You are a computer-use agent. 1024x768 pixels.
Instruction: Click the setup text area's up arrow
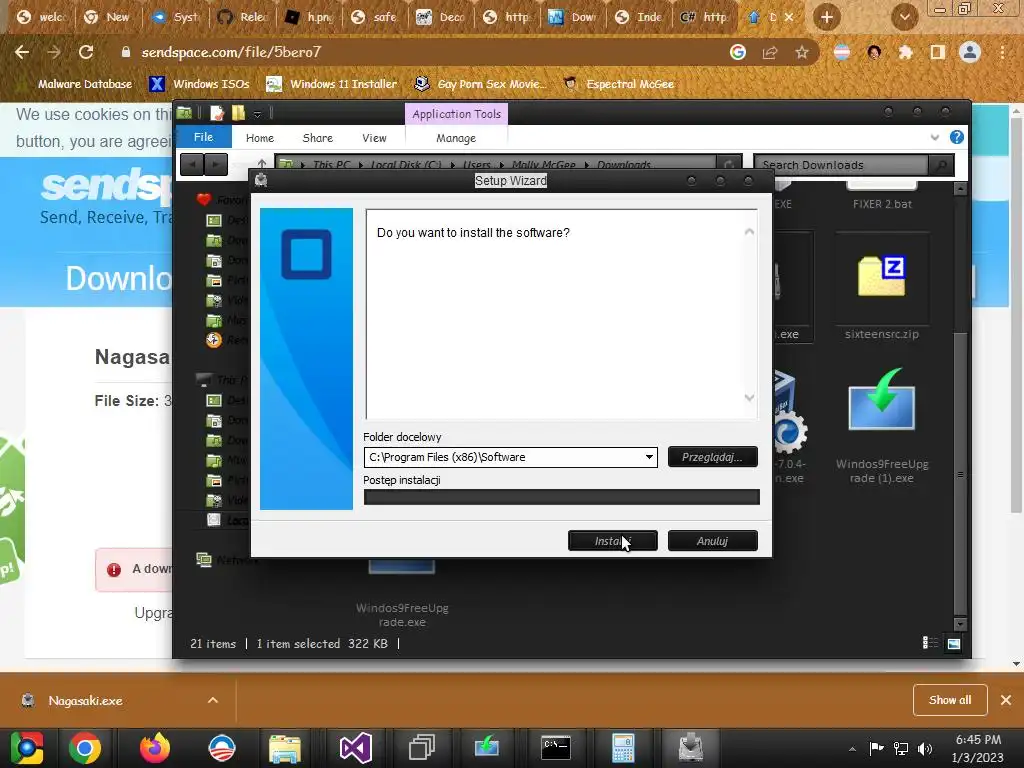[x=749, y=232]
